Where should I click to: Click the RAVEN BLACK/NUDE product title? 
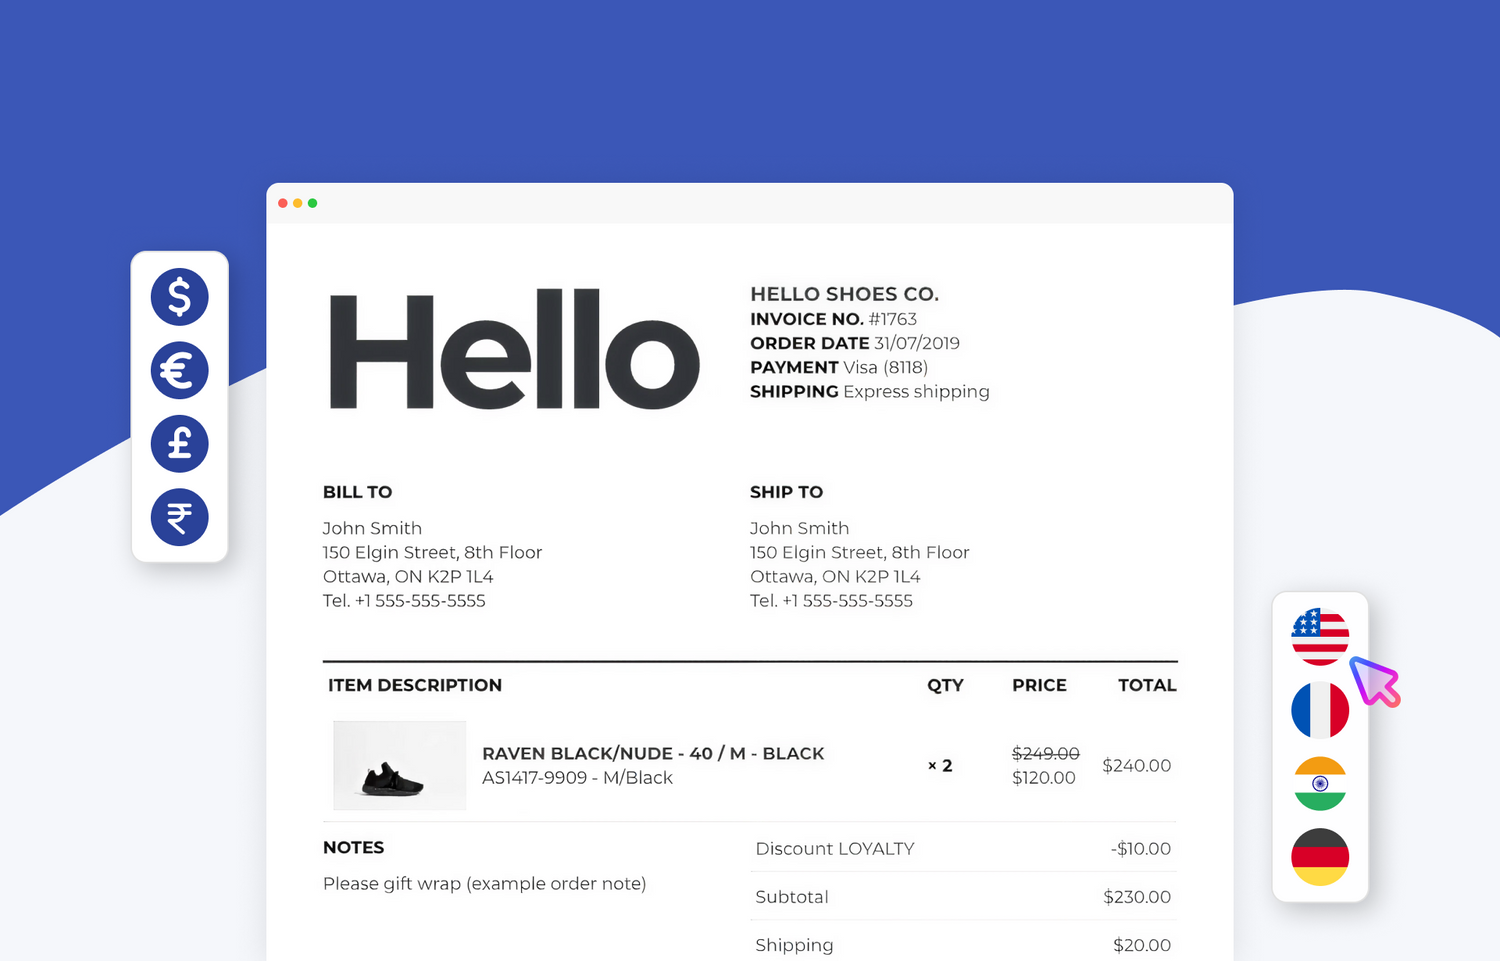(653, 753)
